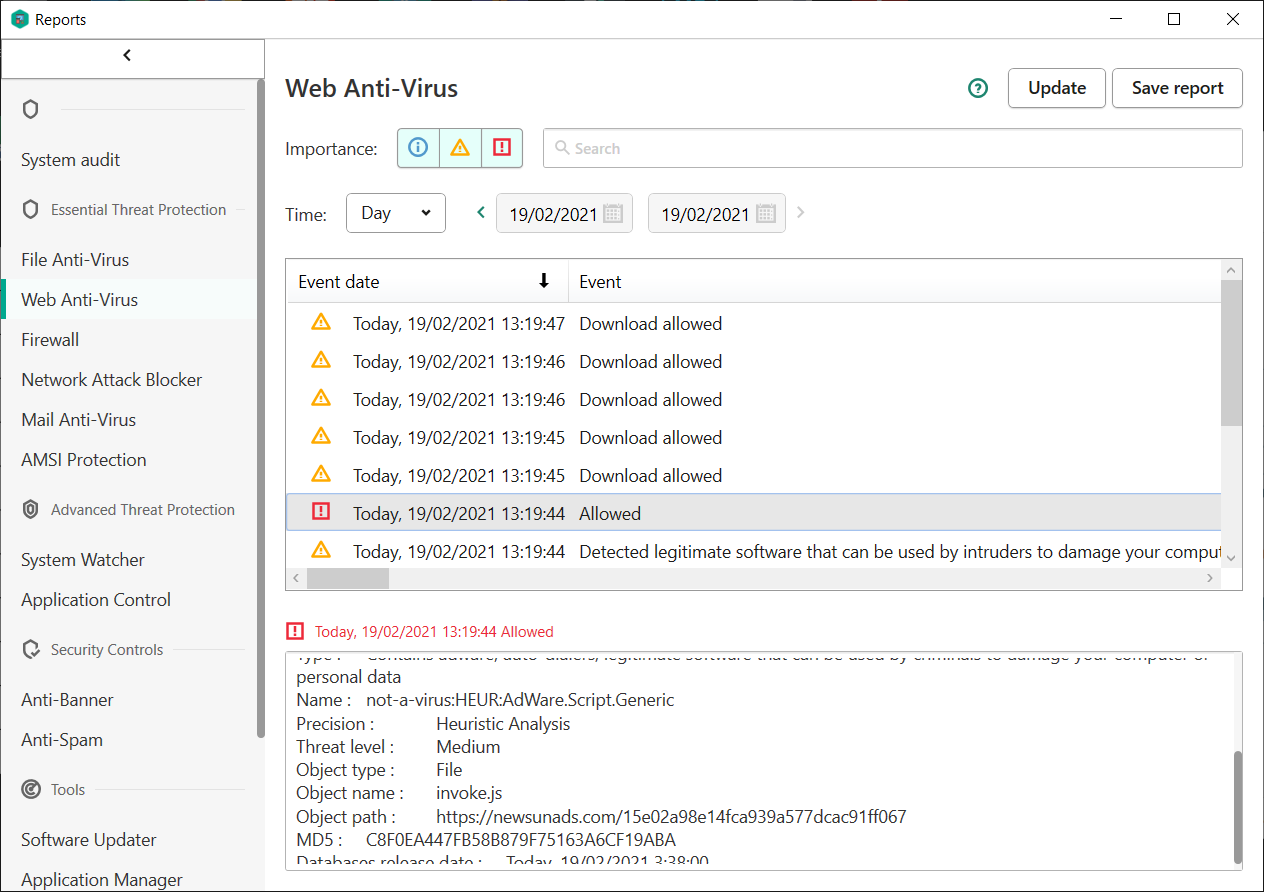Toggle the warning events importance filter

460,148
